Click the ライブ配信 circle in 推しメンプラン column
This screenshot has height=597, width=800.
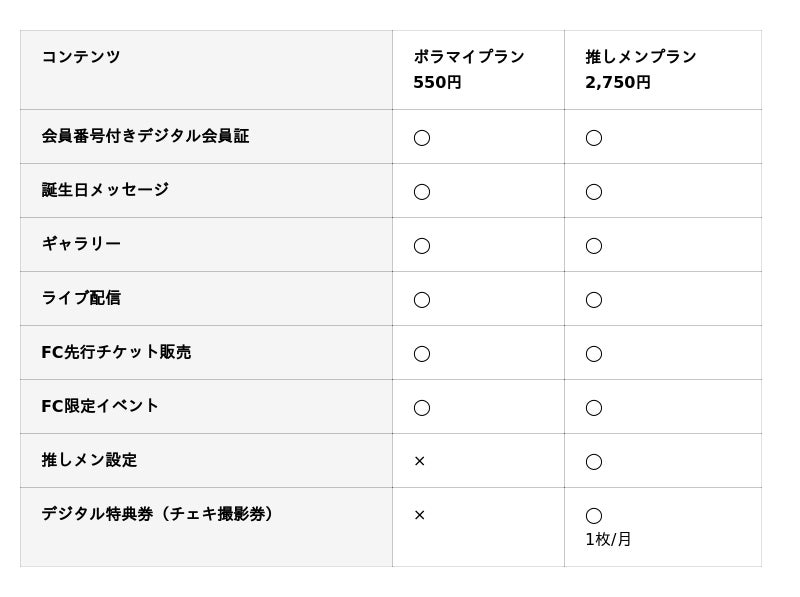(x=594, y=299)
